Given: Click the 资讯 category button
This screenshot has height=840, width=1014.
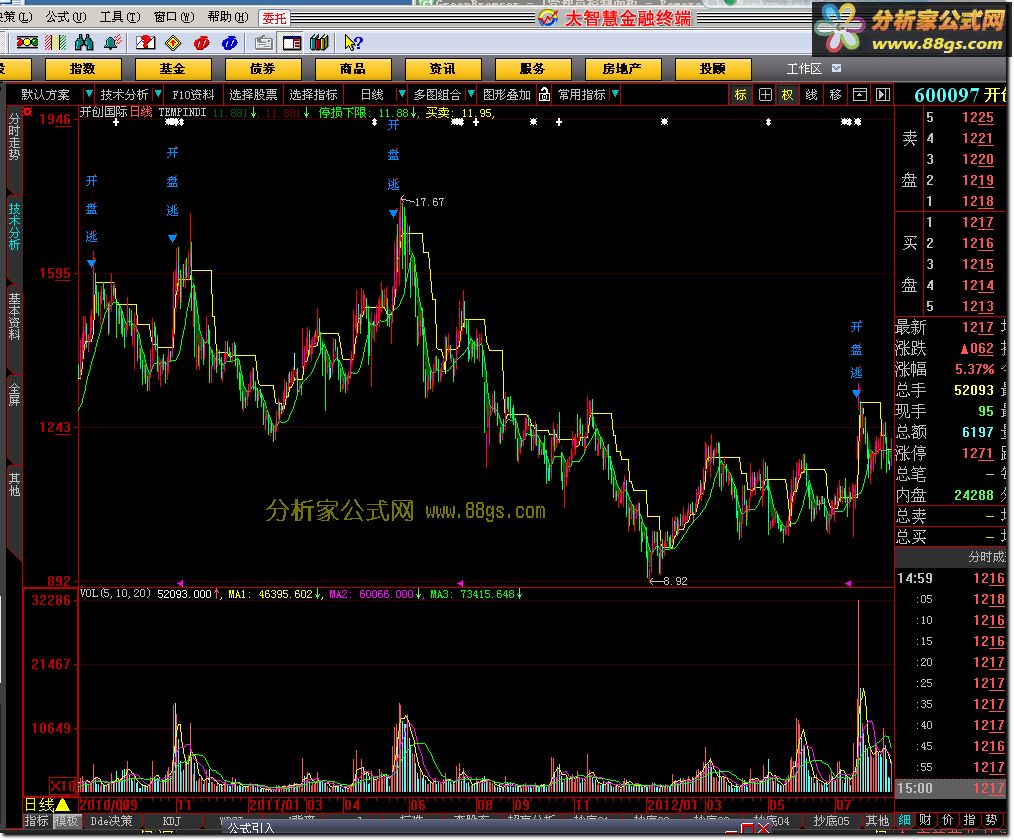Looking at the screenshot, I should (x=442, y=69).
